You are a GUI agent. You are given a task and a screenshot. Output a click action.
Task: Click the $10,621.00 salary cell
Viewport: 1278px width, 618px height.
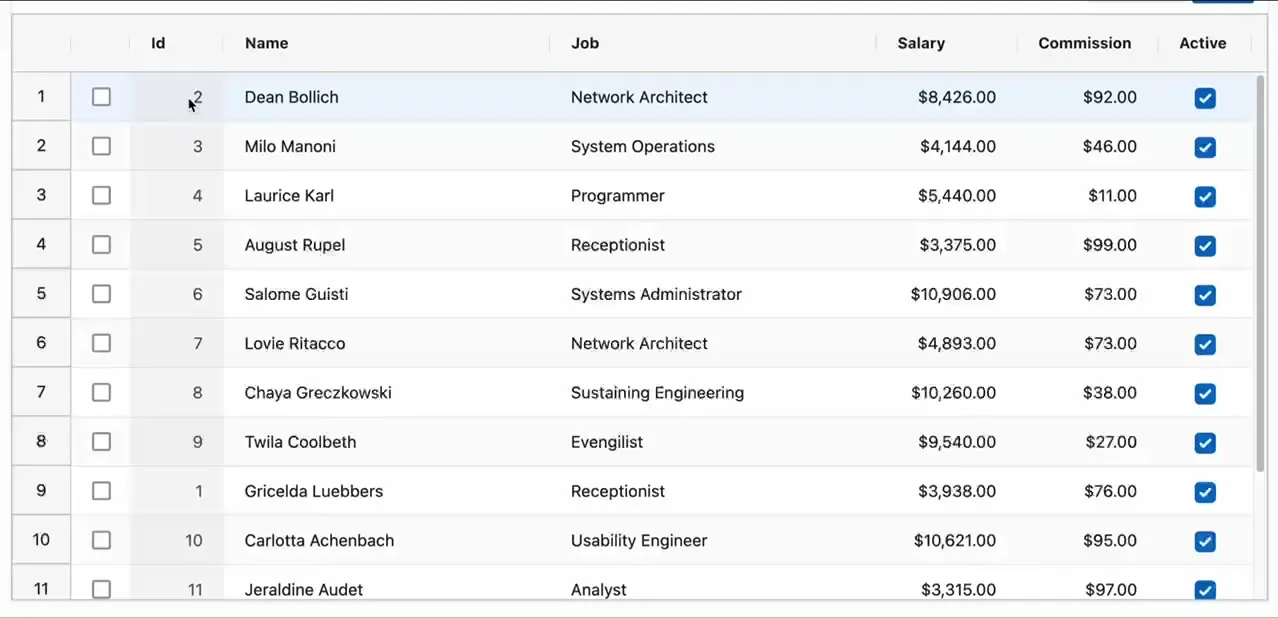pyautogui.click(x=954, y=541)
